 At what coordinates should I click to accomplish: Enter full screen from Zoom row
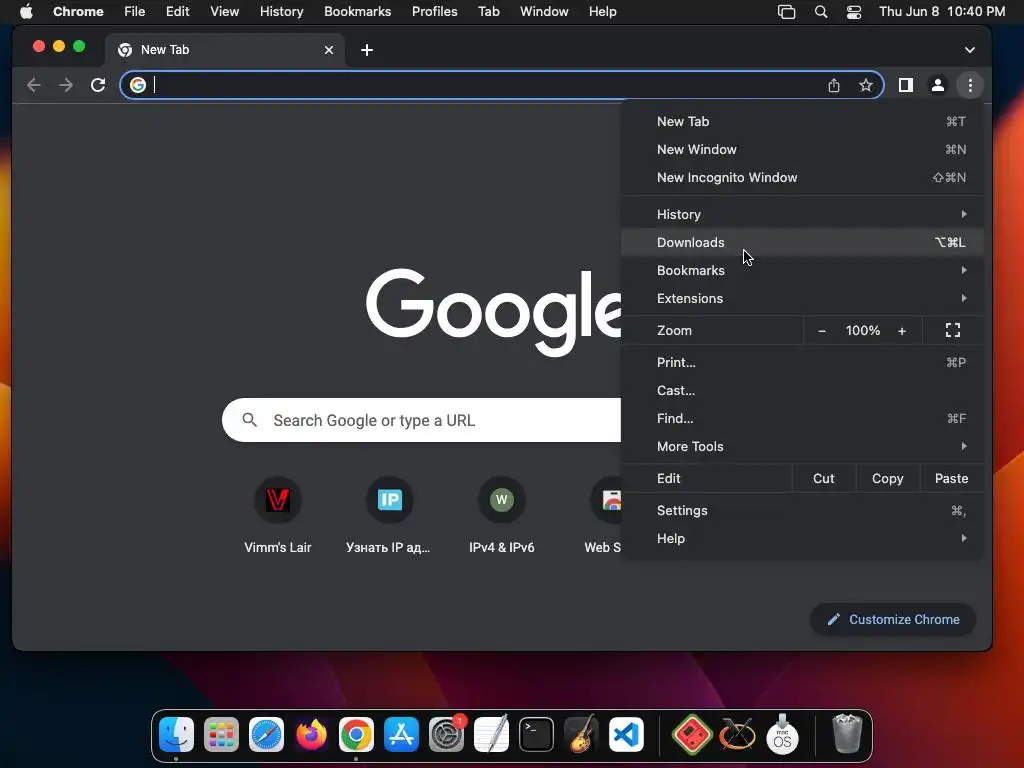pyautogui.click(x=953, y=330)
